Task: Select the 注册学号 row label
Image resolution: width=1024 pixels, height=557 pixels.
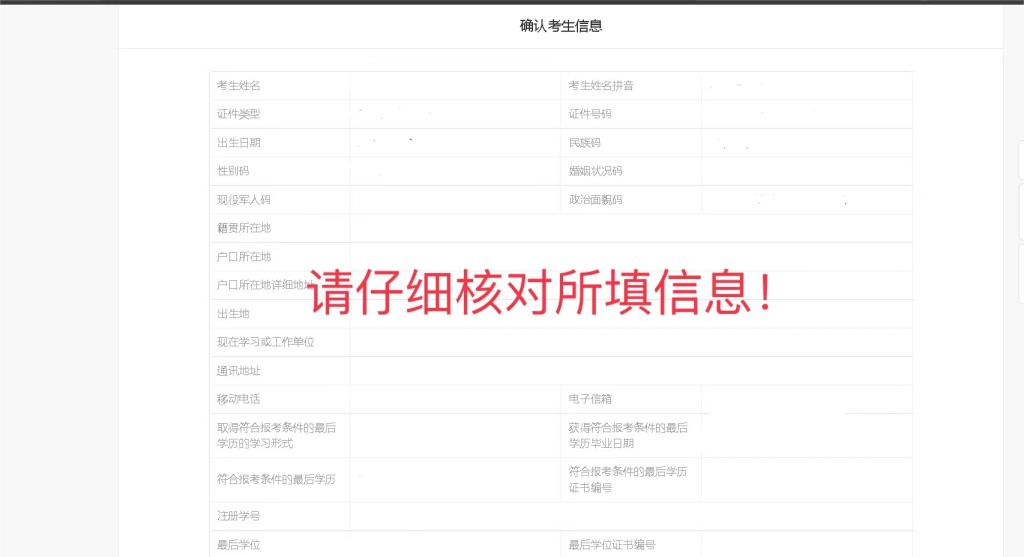Action: point(239,516)
